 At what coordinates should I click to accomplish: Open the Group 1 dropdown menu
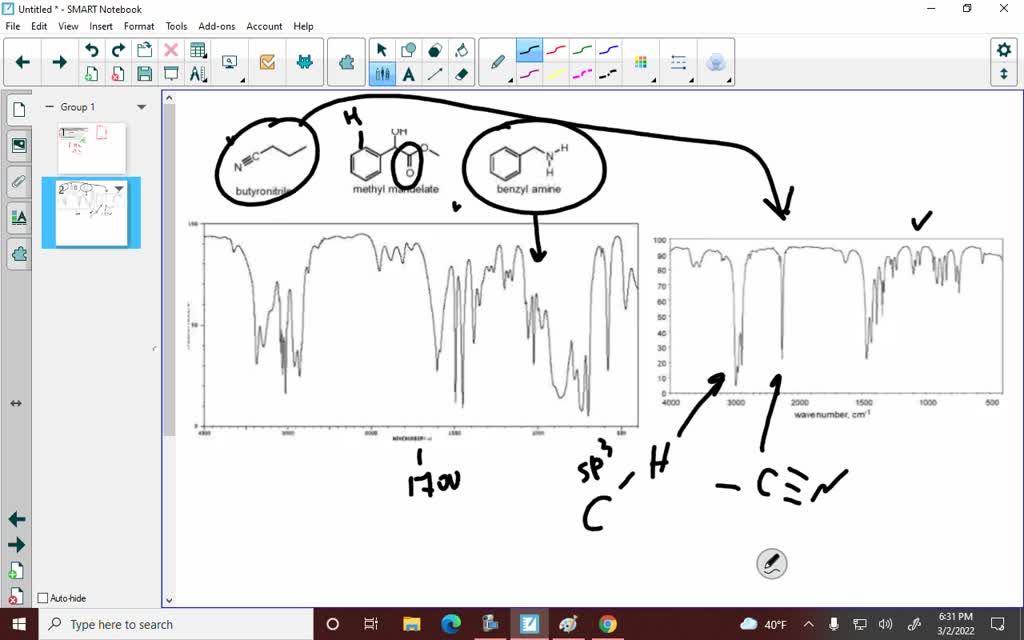tap(140, 107)
